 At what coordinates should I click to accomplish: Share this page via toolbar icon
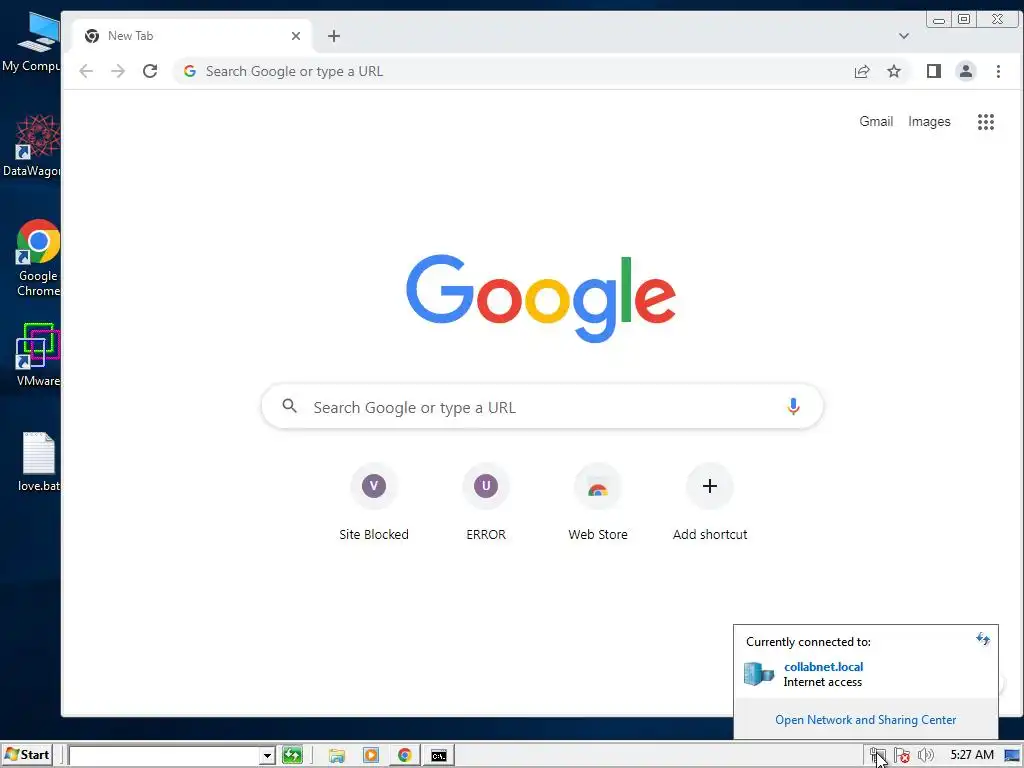tap(862, 71)
